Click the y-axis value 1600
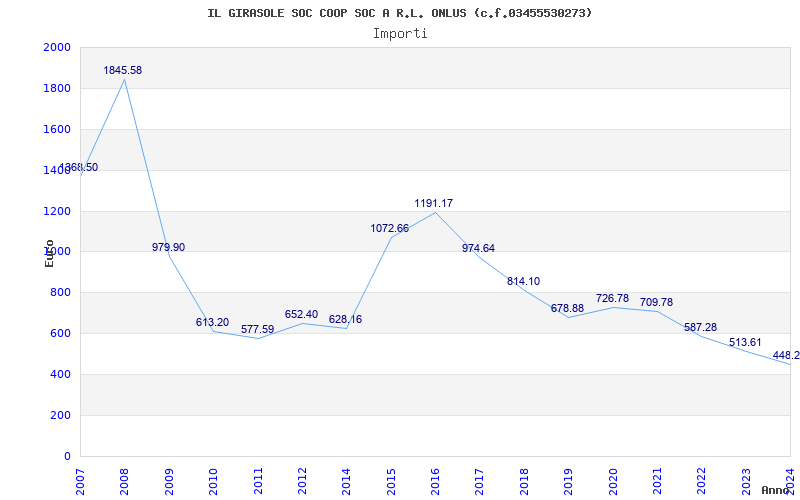Screen dimensions: 800x500 (57, 129)
